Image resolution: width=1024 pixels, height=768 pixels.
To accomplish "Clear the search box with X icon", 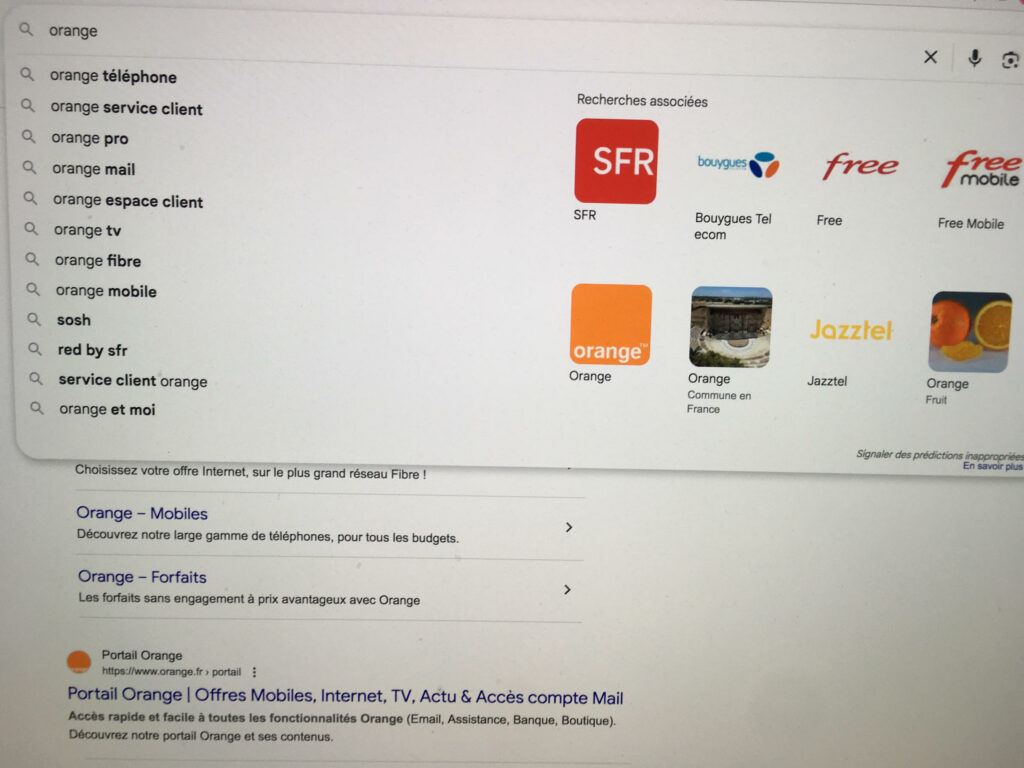I will pyautogui.click(x=931, y=57).
